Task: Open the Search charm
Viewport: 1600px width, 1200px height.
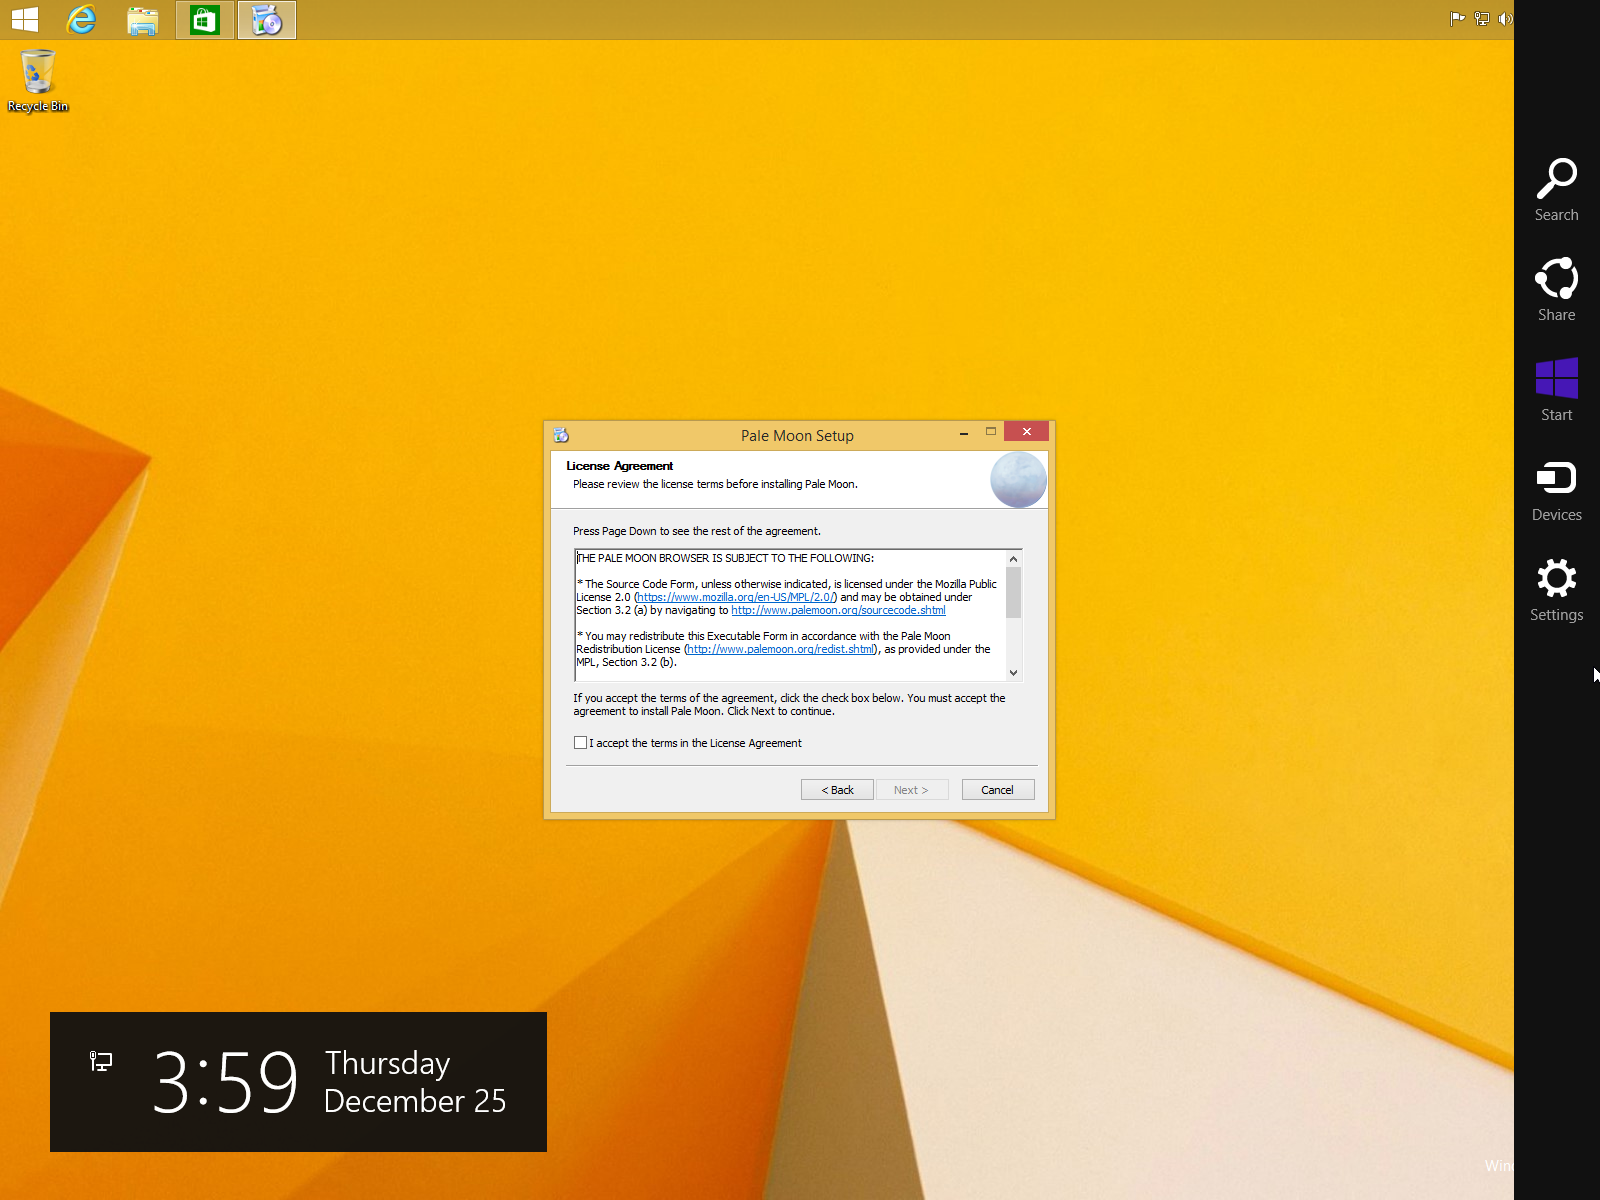Action: point(1556,189)
